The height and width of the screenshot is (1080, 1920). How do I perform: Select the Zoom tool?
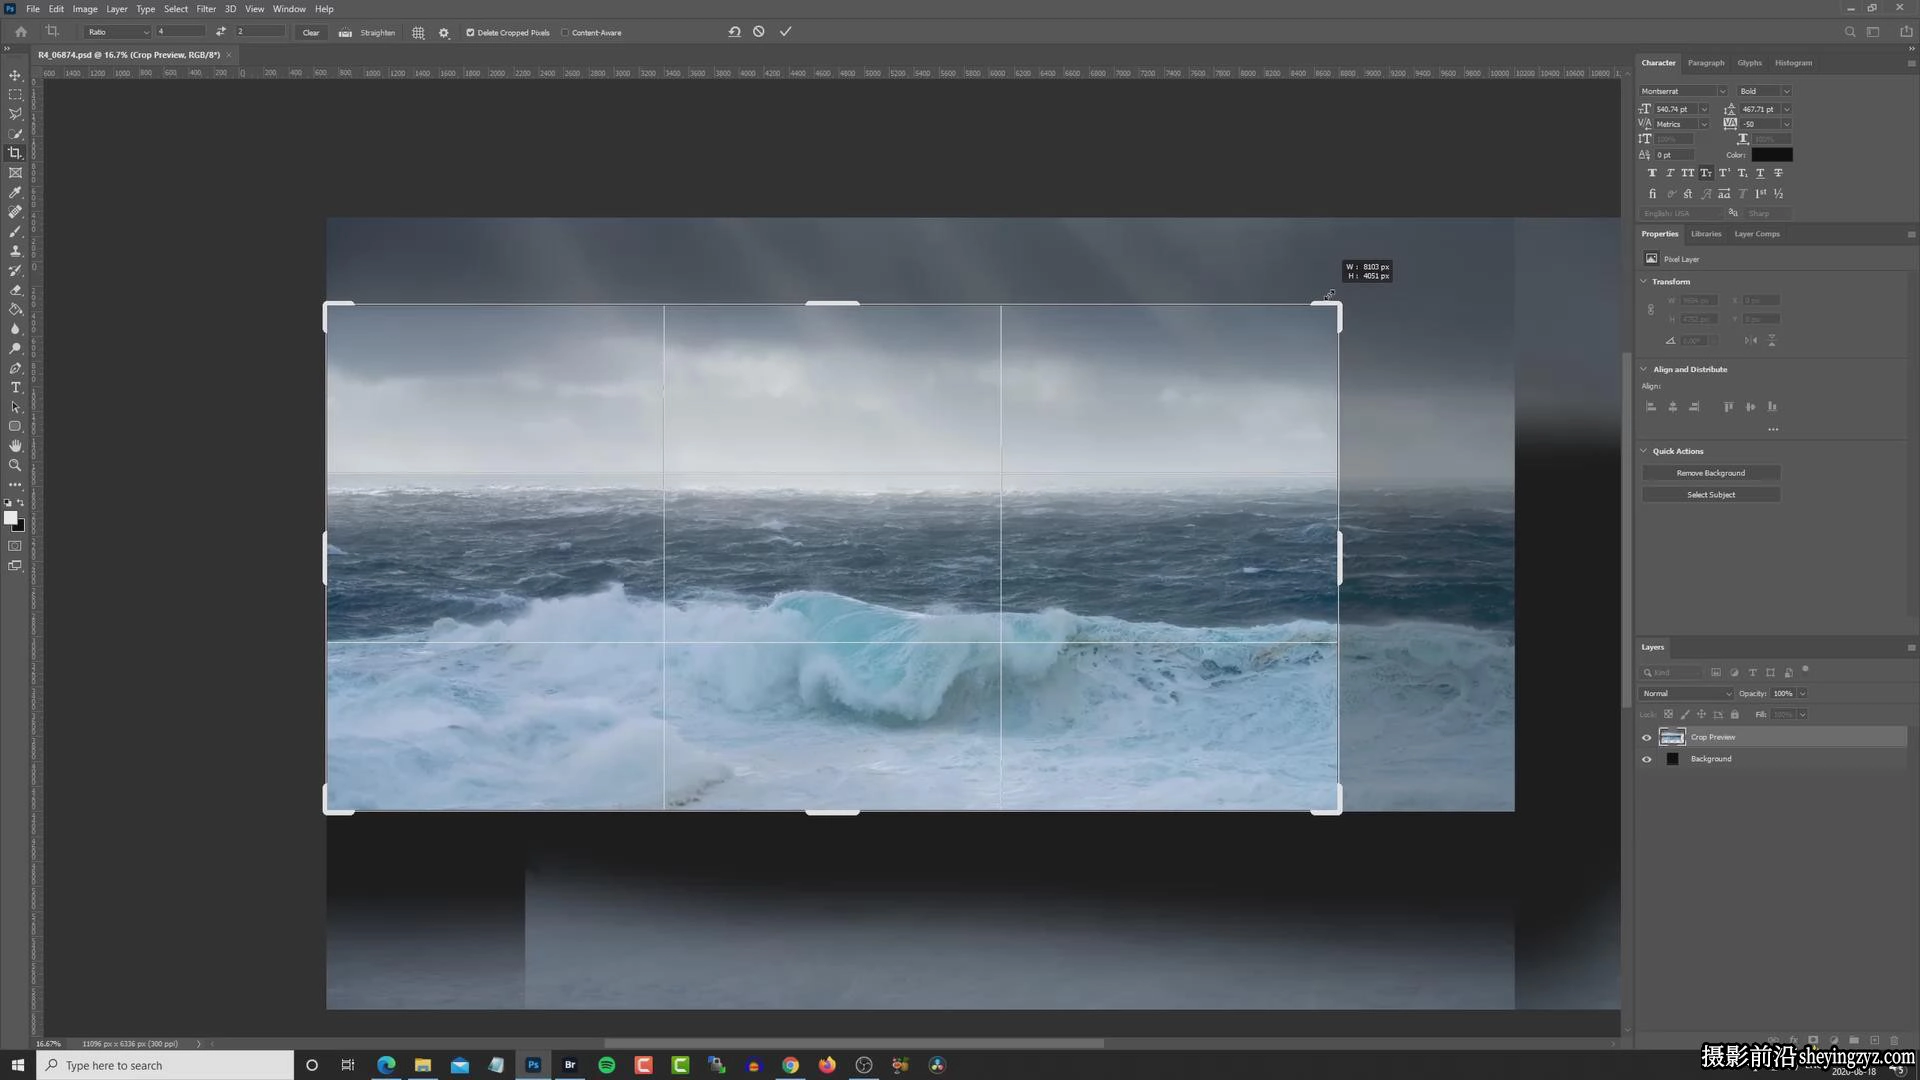click(x=15, y=466)
